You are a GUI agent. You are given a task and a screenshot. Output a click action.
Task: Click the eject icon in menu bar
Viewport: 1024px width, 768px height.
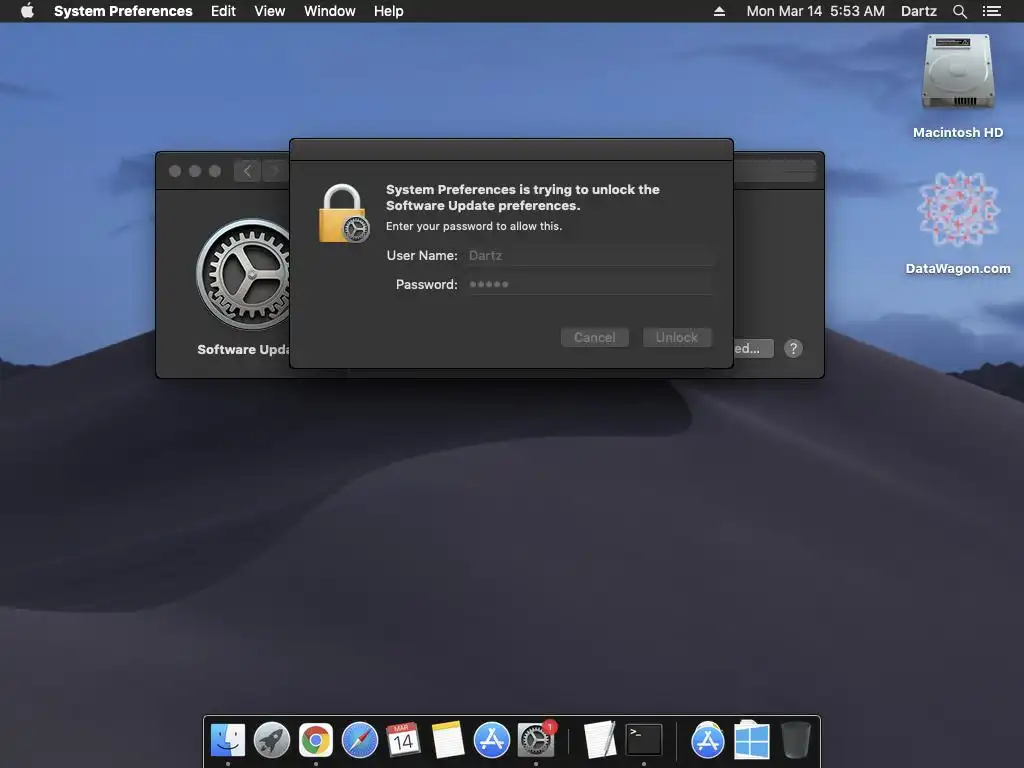tap(719, 11)
